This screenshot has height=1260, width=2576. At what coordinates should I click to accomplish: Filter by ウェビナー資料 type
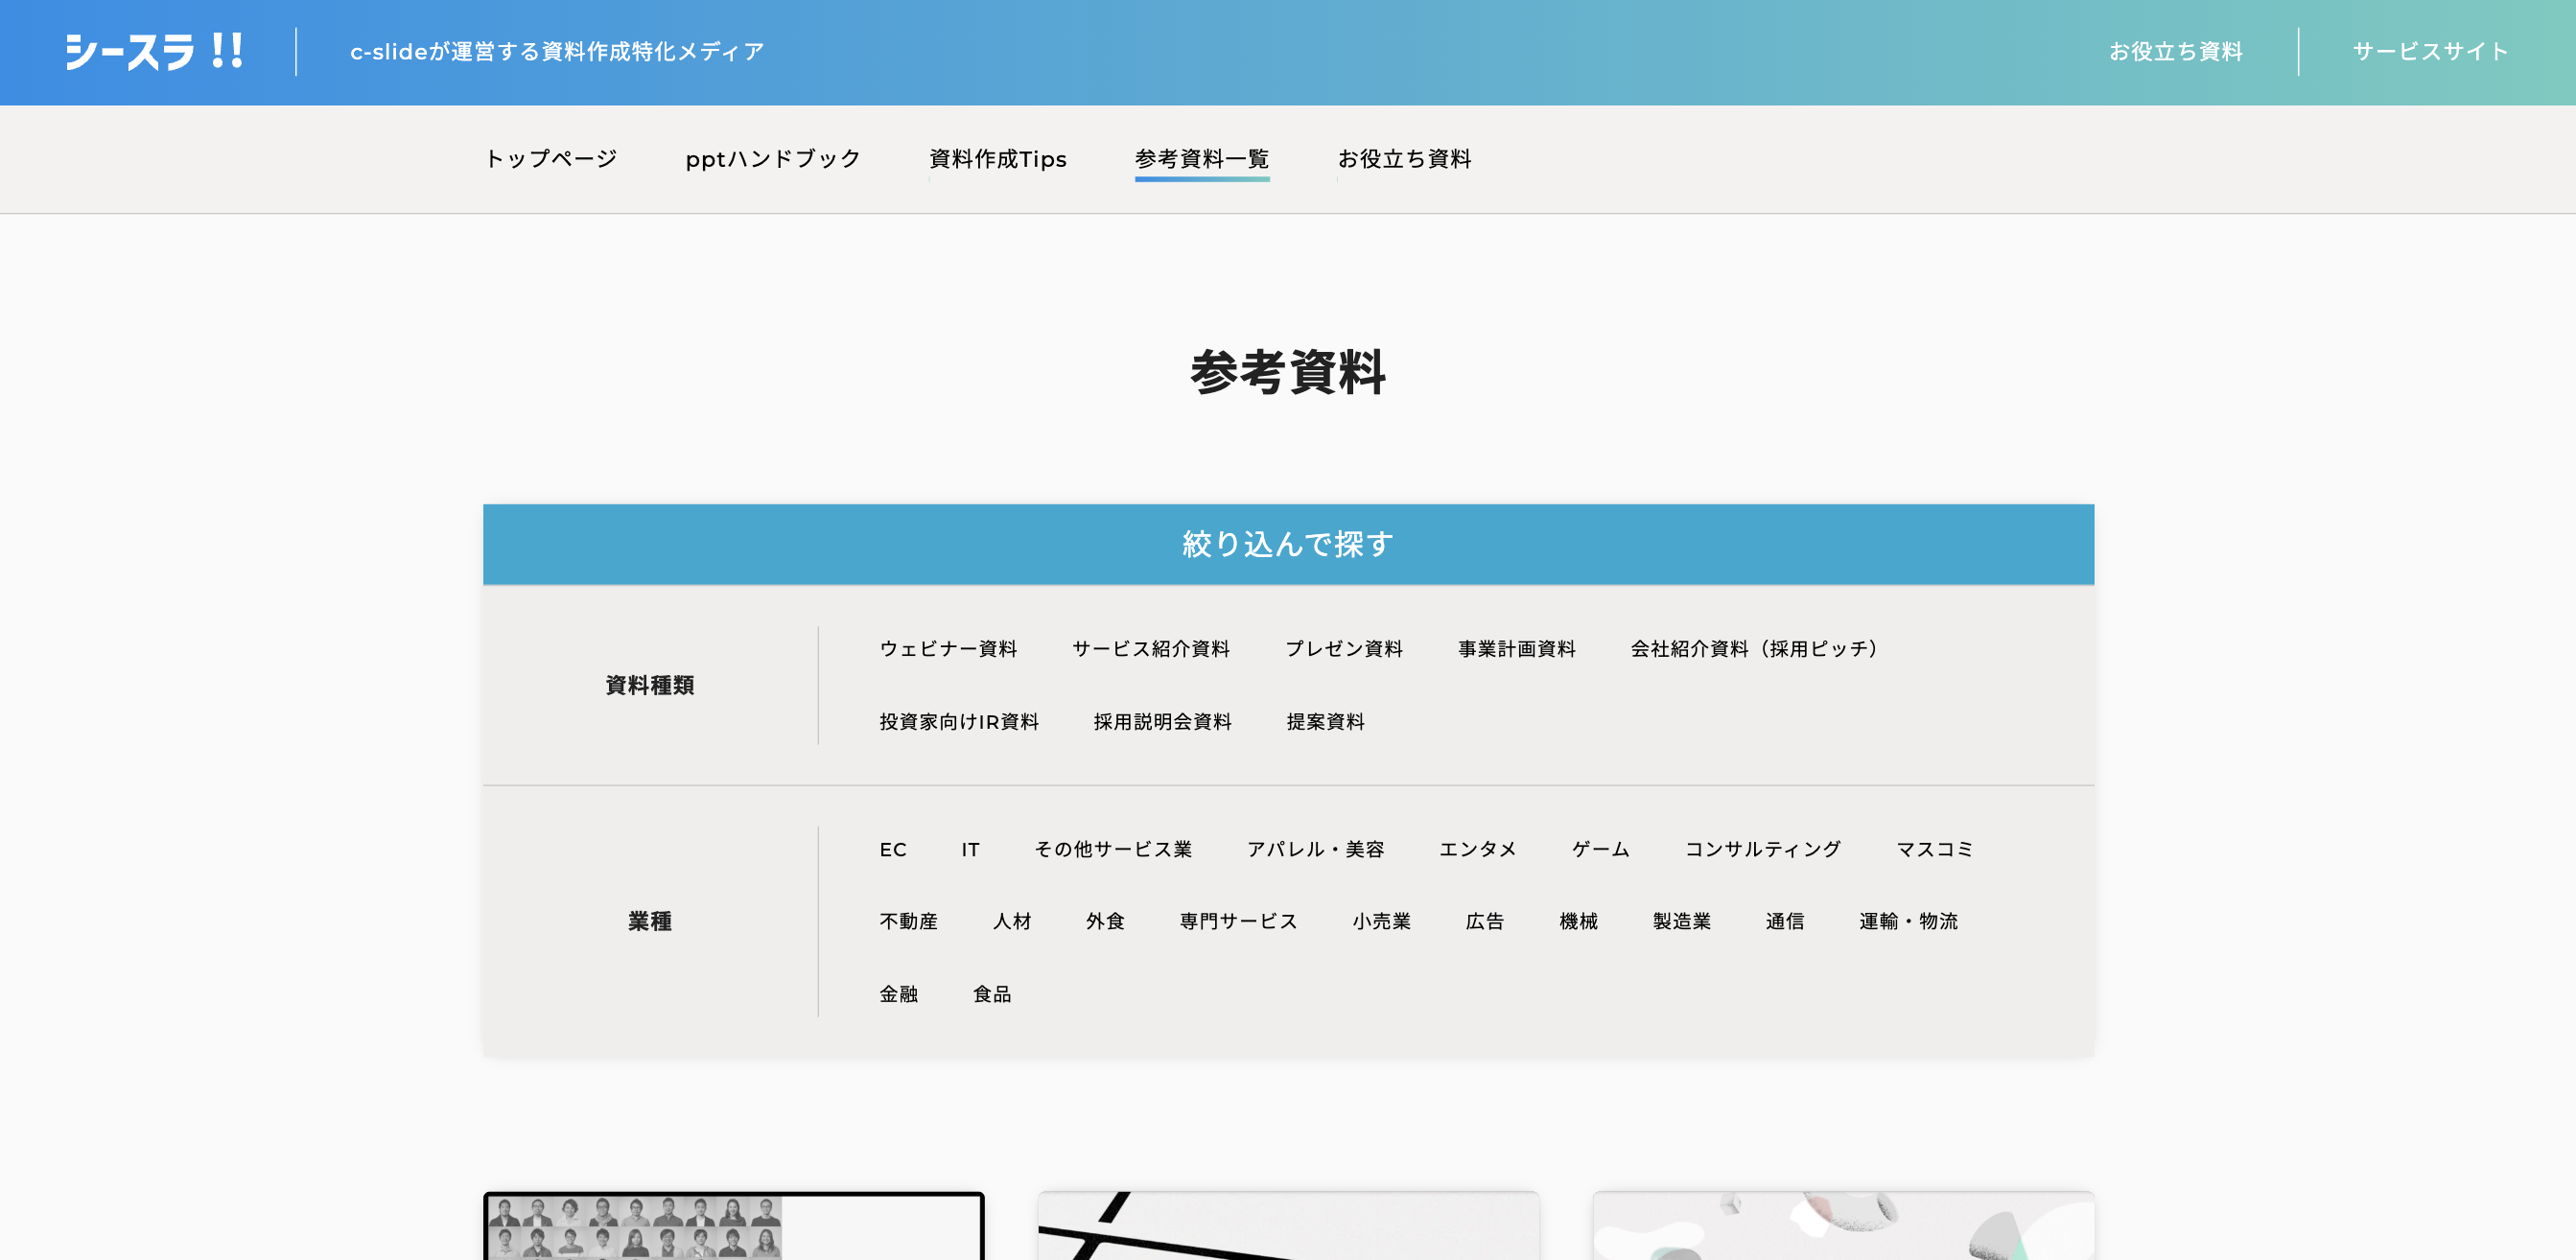(x=948, y=649)
